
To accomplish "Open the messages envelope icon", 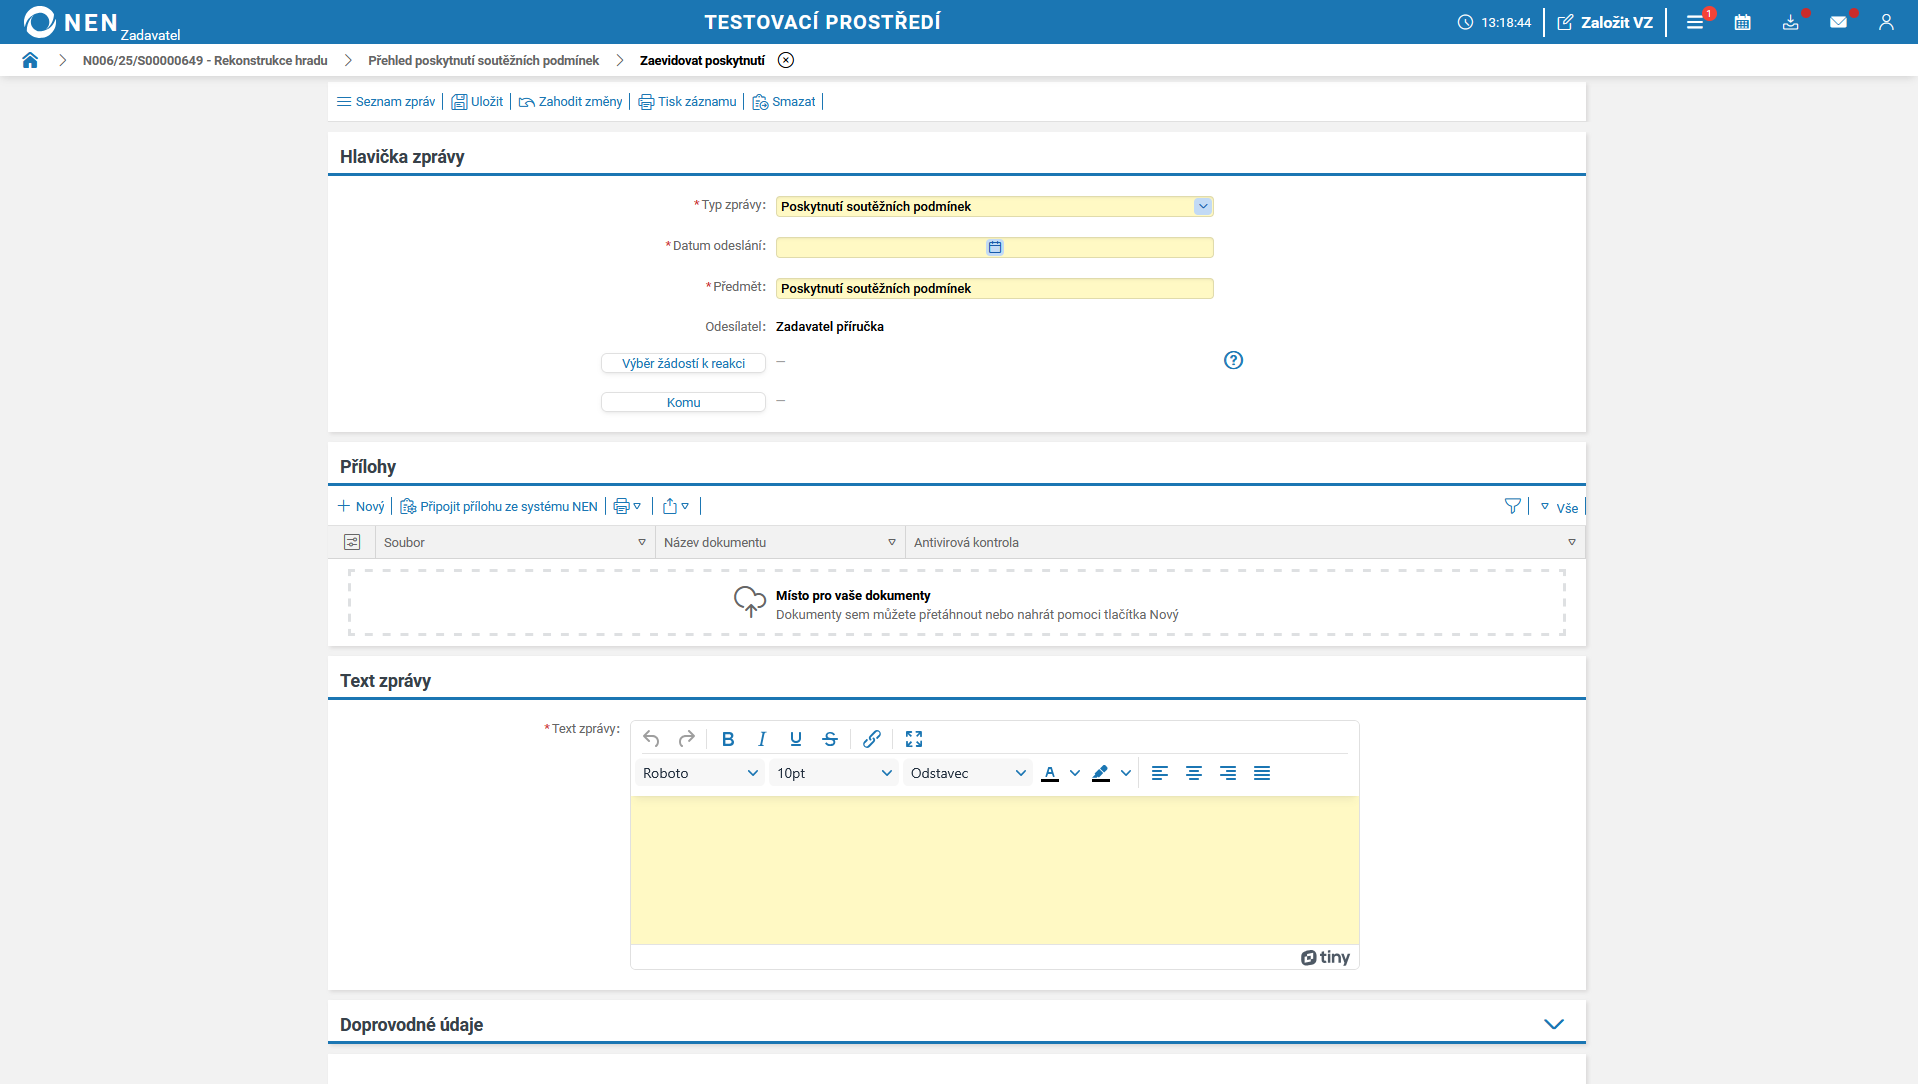I will coord(1838,22).
